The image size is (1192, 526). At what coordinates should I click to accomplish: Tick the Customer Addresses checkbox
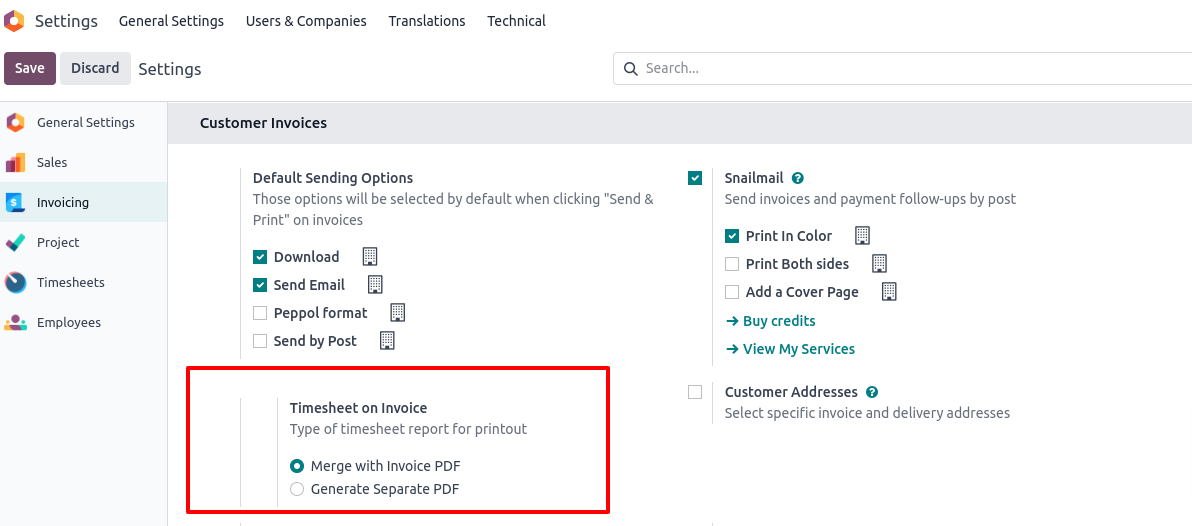695,392
